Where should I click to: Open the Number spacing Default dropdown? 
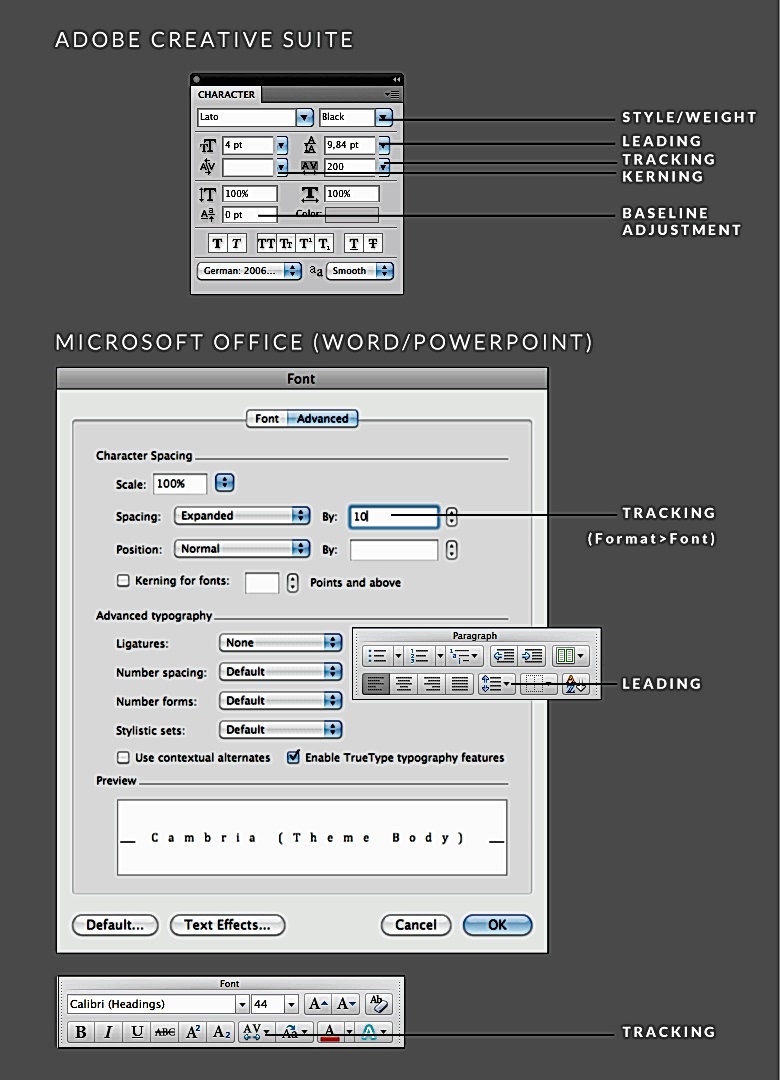[280, 672]
